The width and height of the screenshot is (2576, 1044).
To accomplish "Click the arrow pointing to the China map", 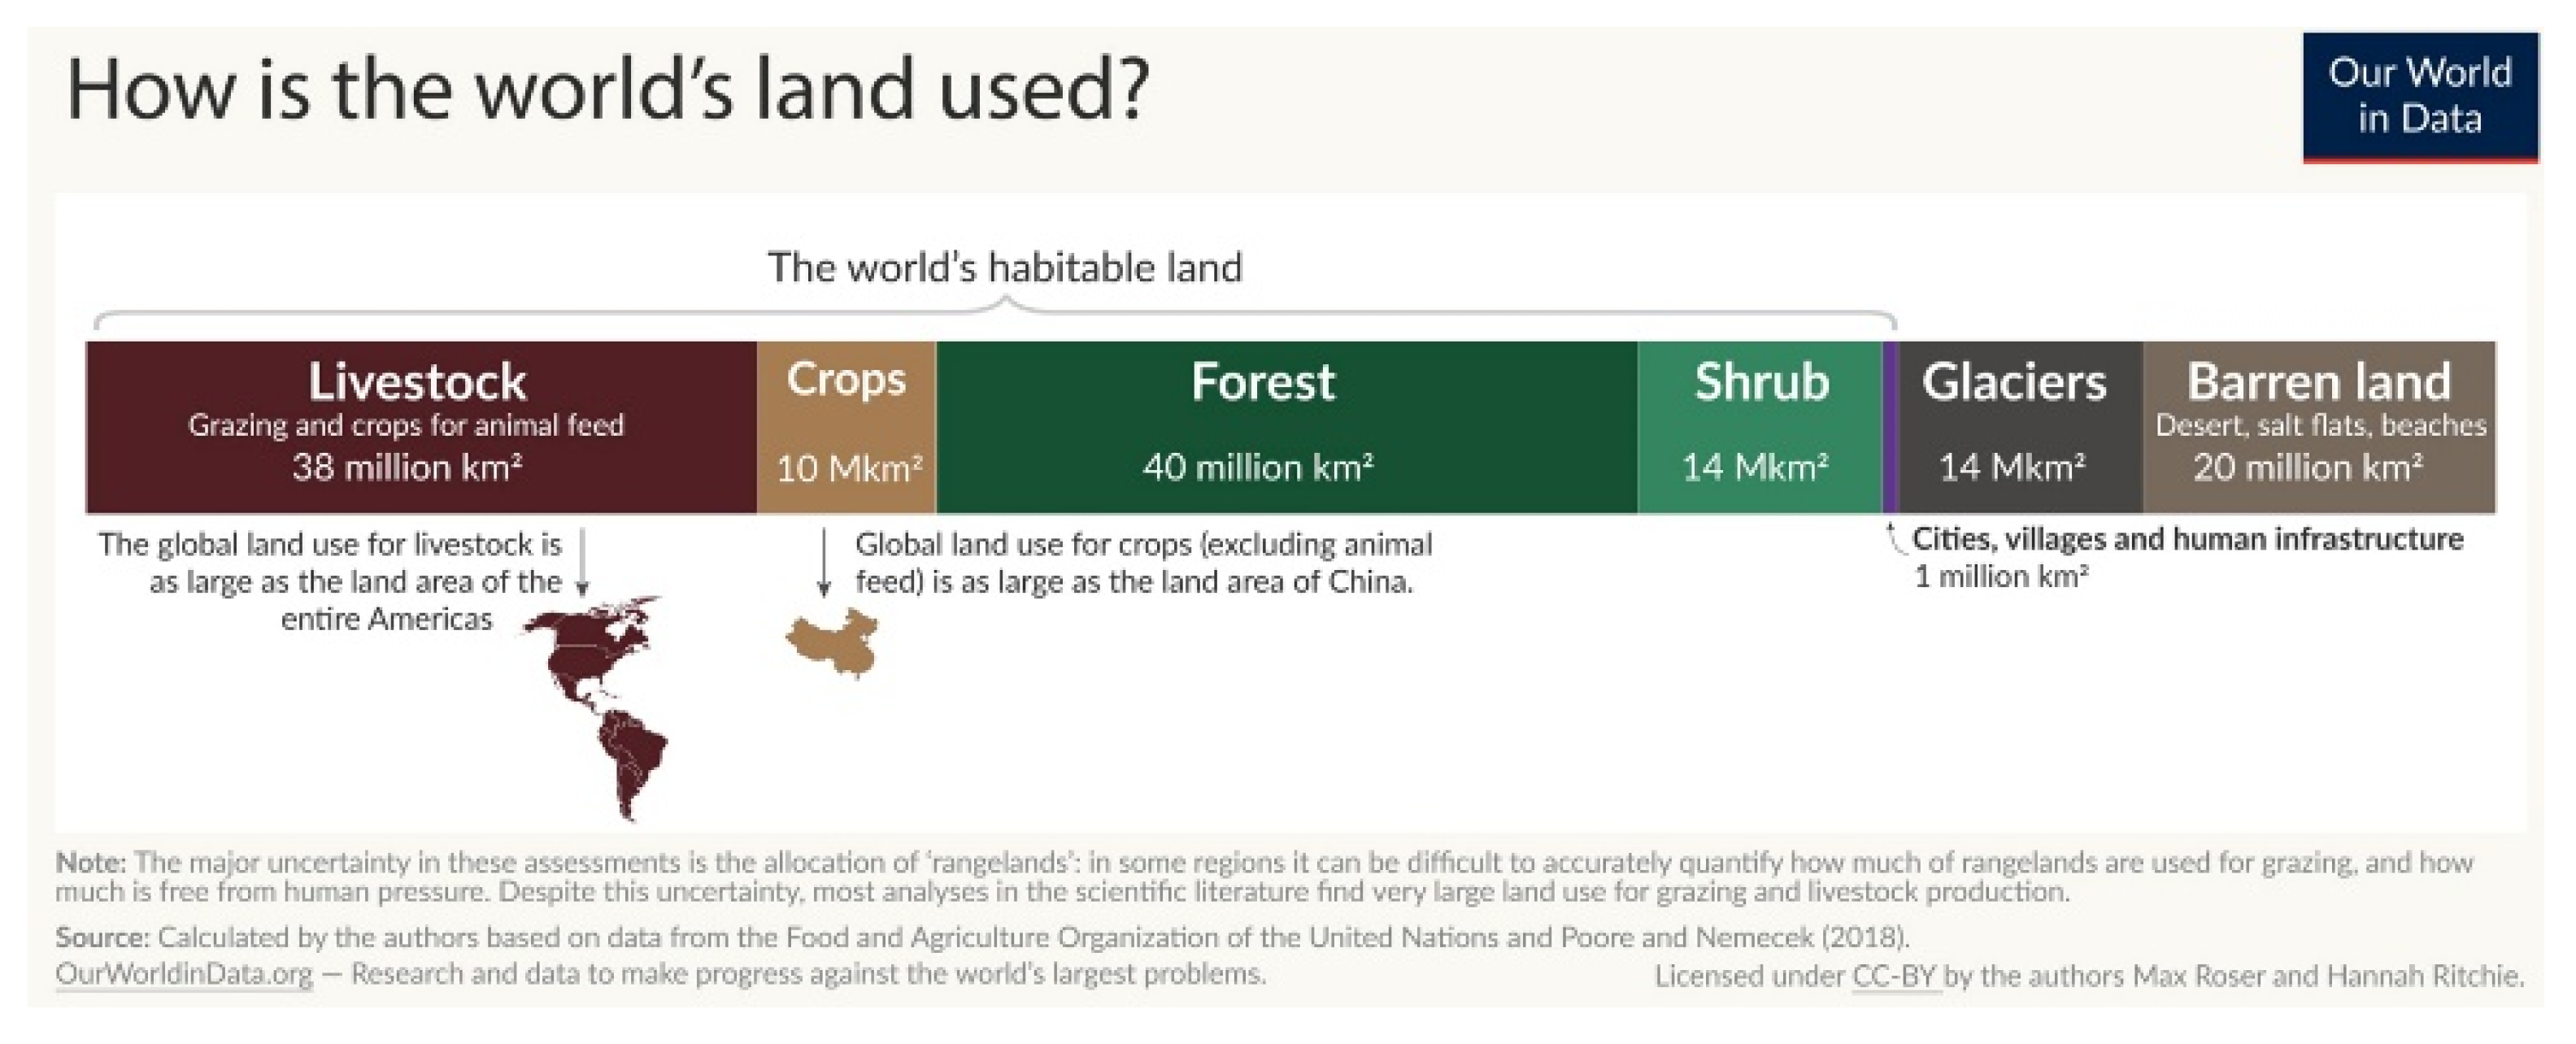I will tap(824, 563).
